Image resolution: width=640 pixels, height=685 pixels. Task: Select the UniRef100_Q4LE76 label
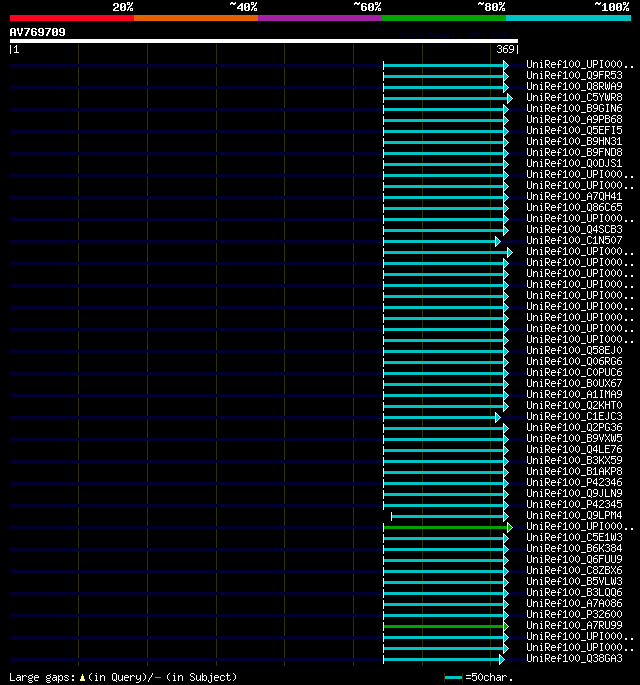click(x=574, y=449)
